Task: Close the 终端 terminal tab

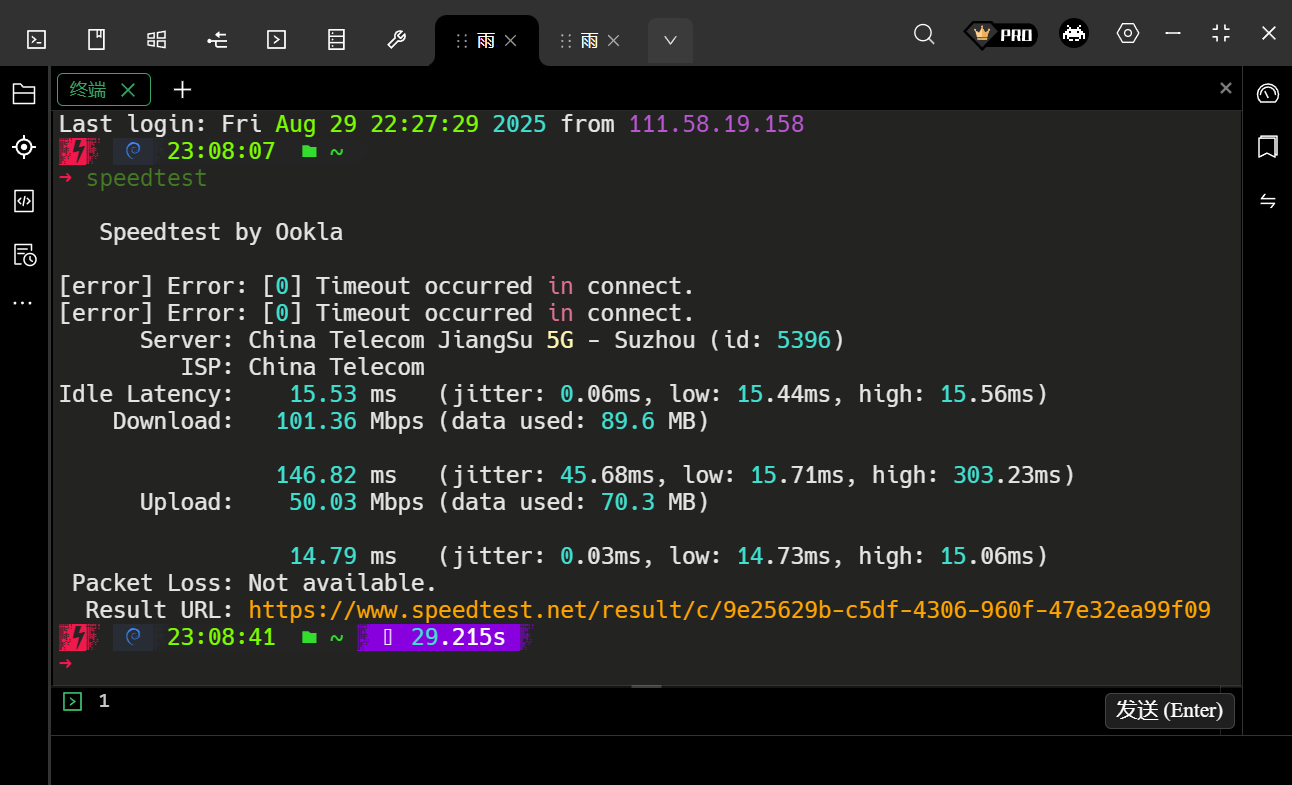Action: [x=128, y=90]
